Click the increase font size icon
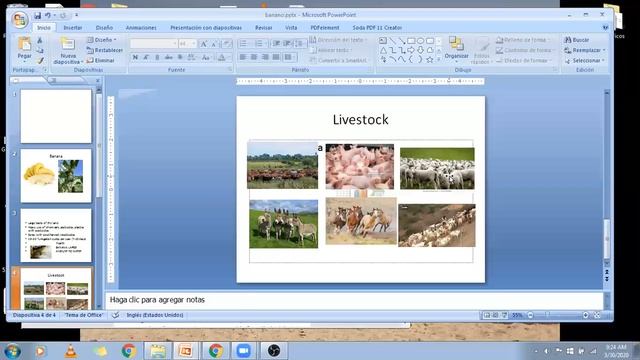This screenshot has width=640, height=360. coord(204,44)
